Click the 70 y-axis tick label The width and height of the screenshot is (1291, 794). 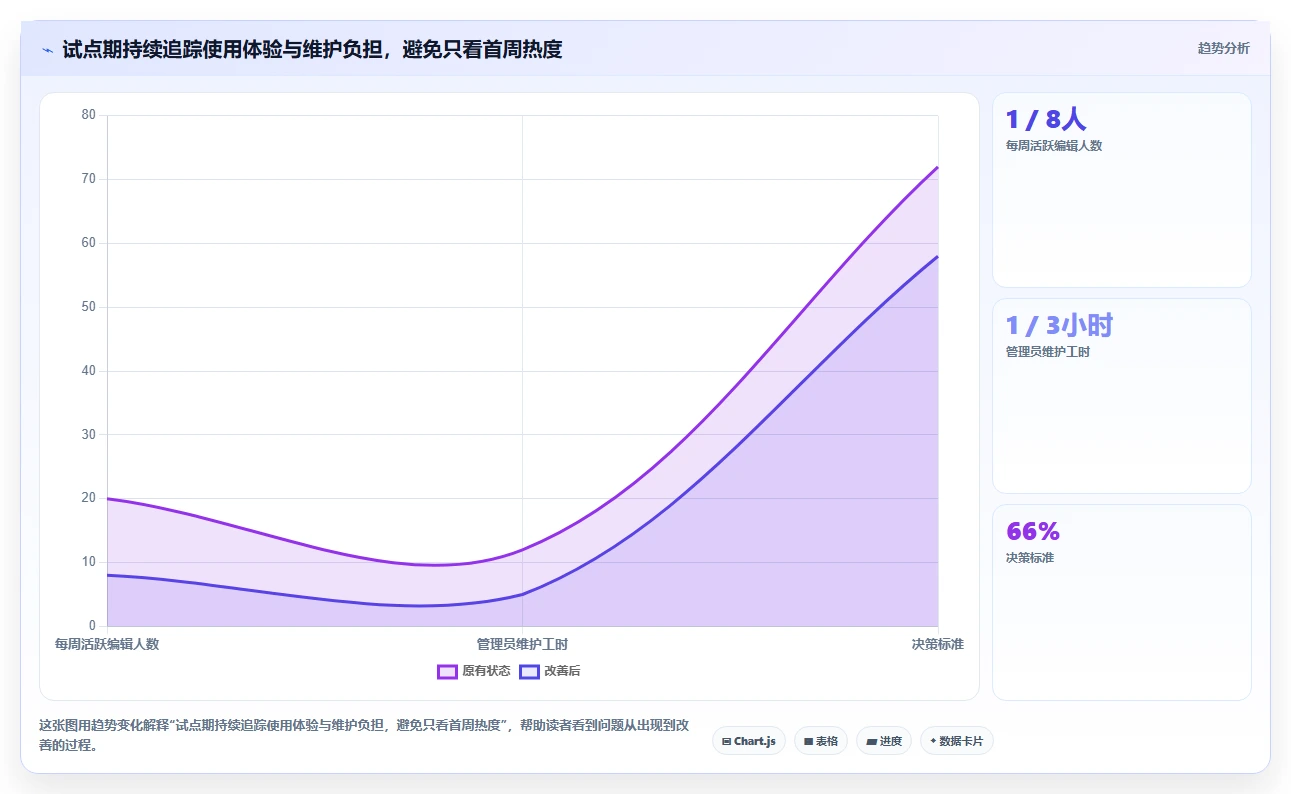[89, 179]
